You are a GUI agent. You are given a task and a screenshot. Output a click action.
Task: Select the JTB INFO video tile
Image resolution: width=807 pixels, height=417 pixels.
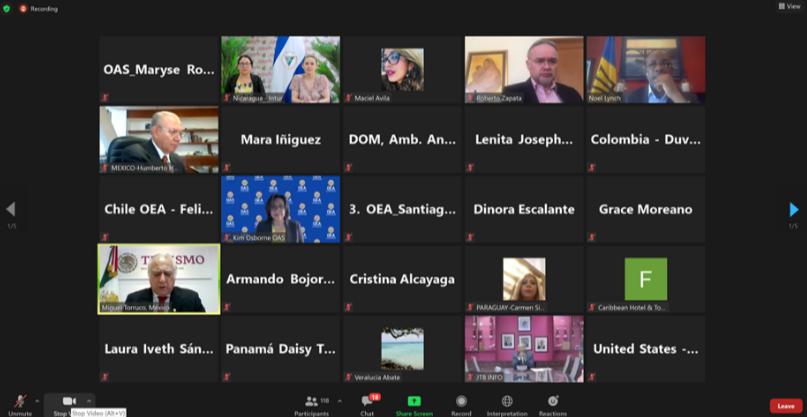click(524, 349)
